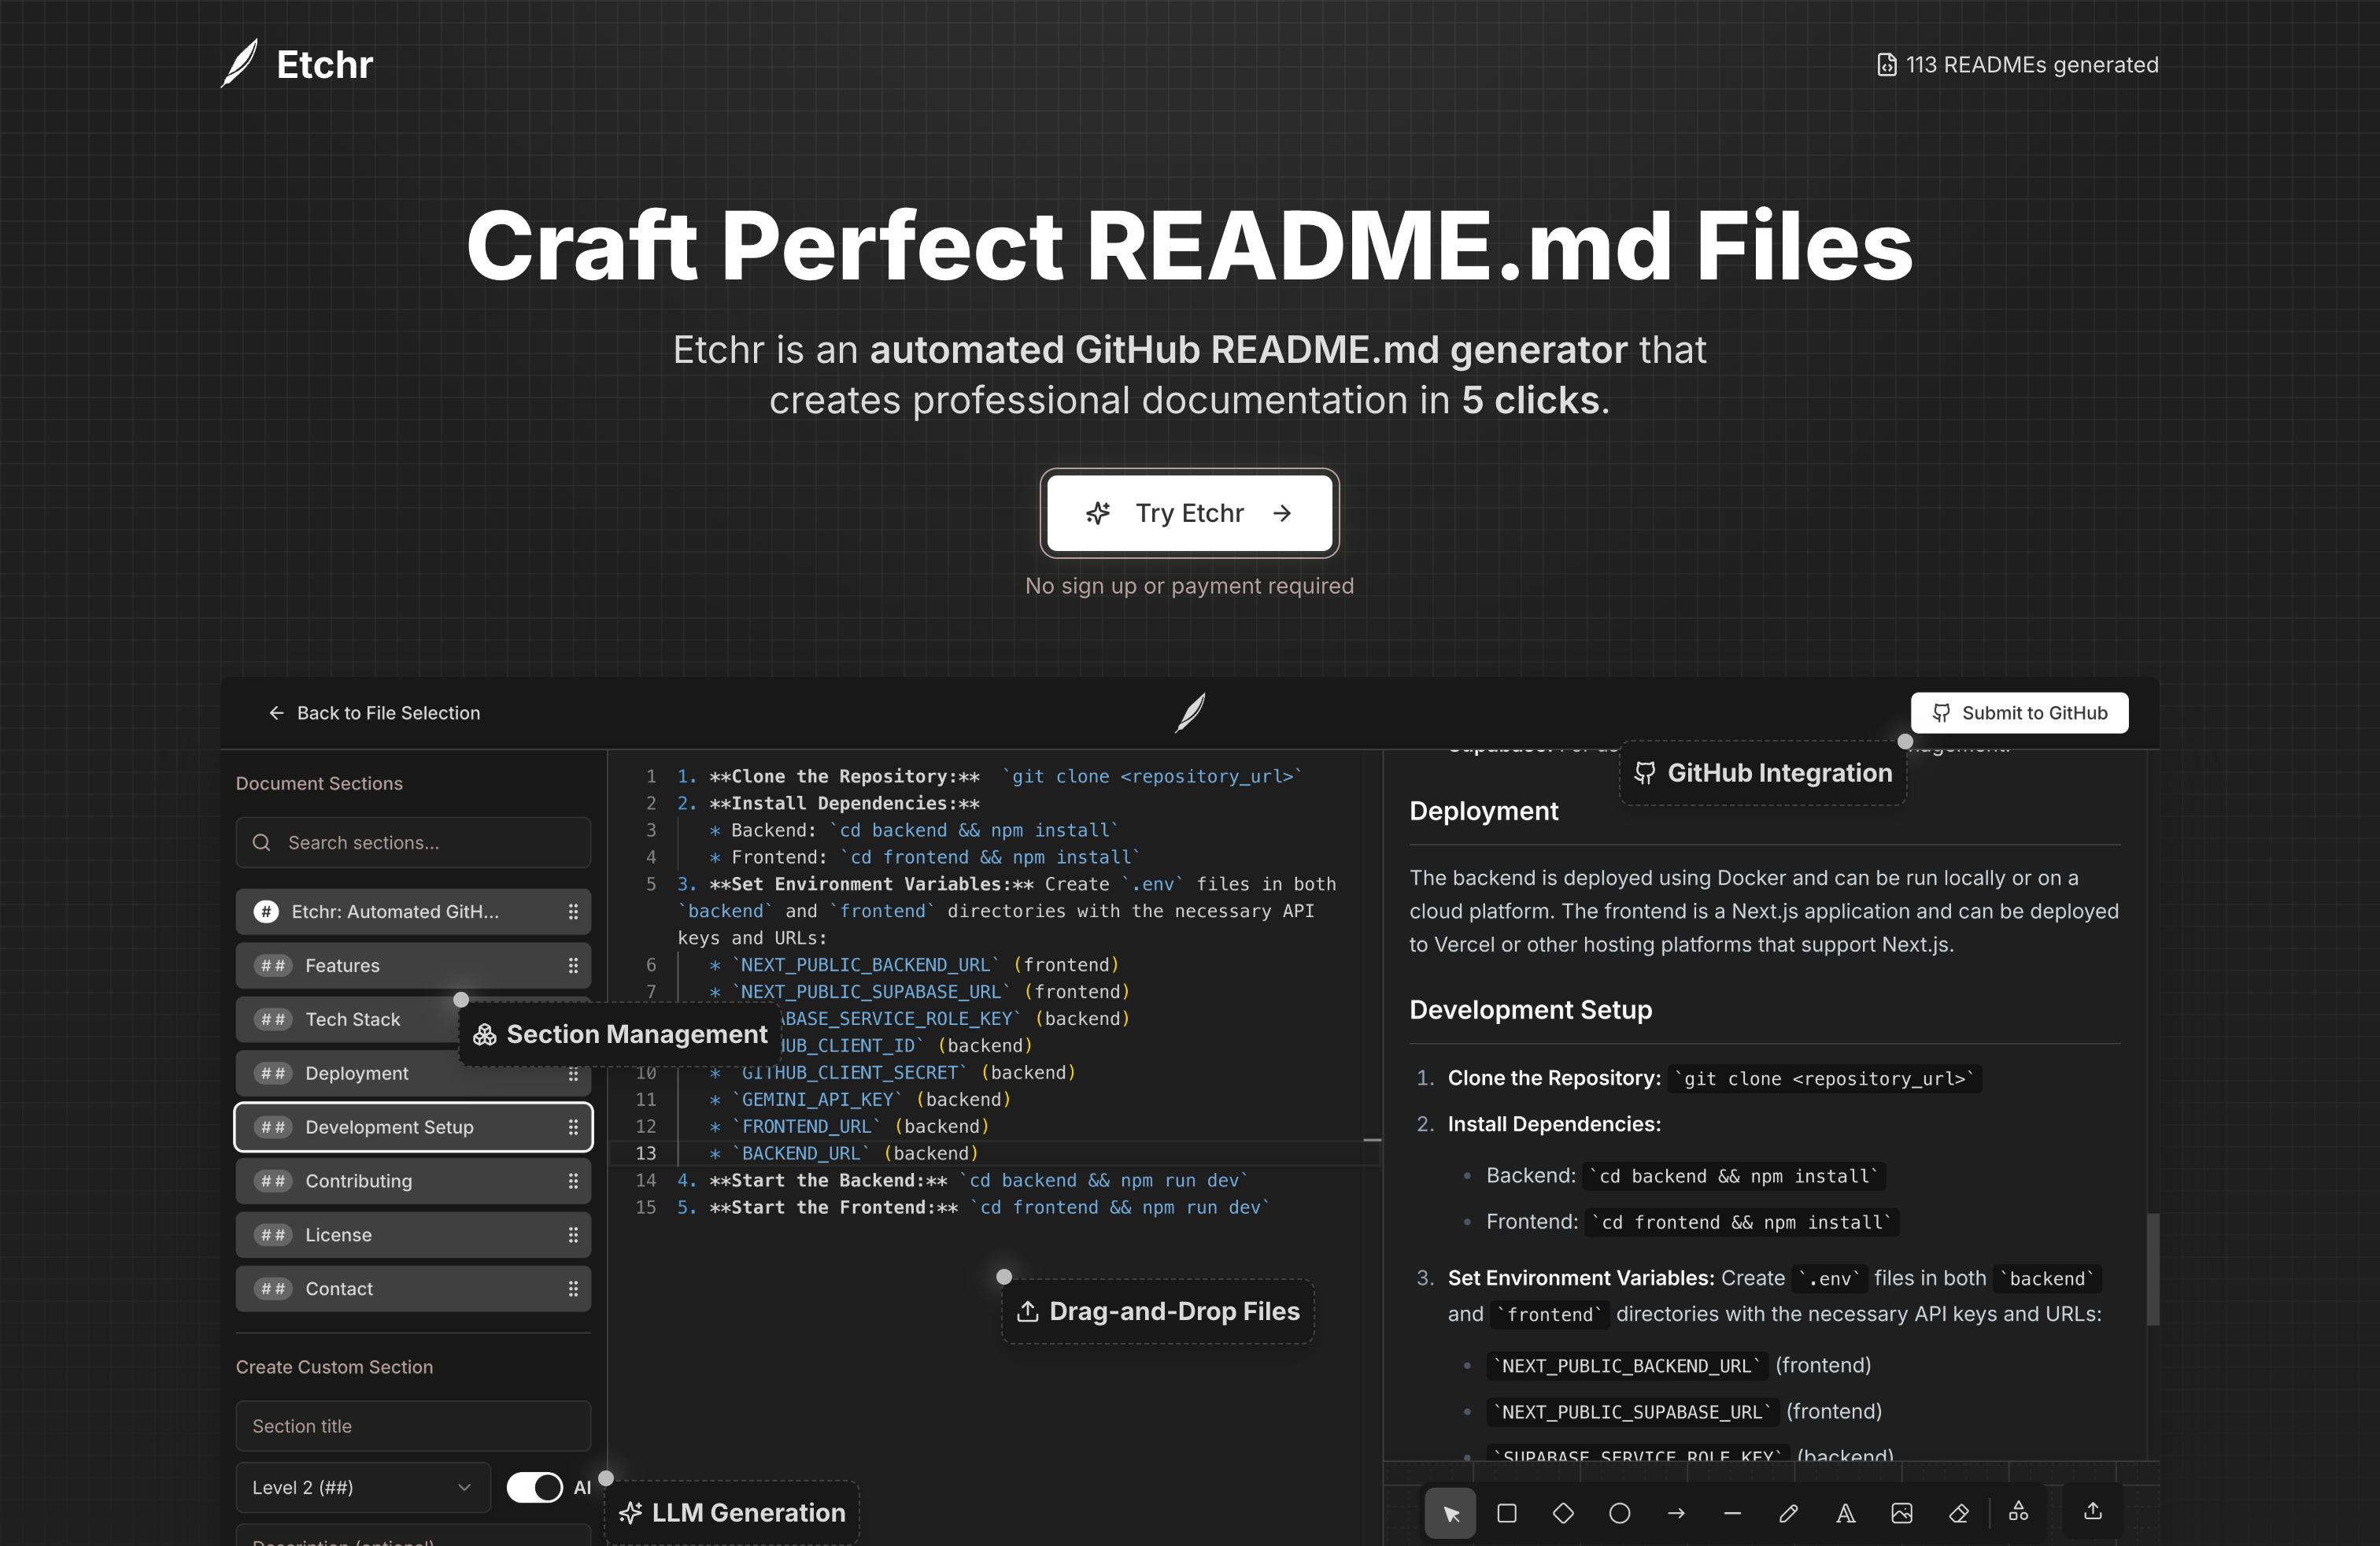Click the back arrow beside Back to File Selection
The image size is (2380, 1546).
pyautogui.click(x=276, y=713)
